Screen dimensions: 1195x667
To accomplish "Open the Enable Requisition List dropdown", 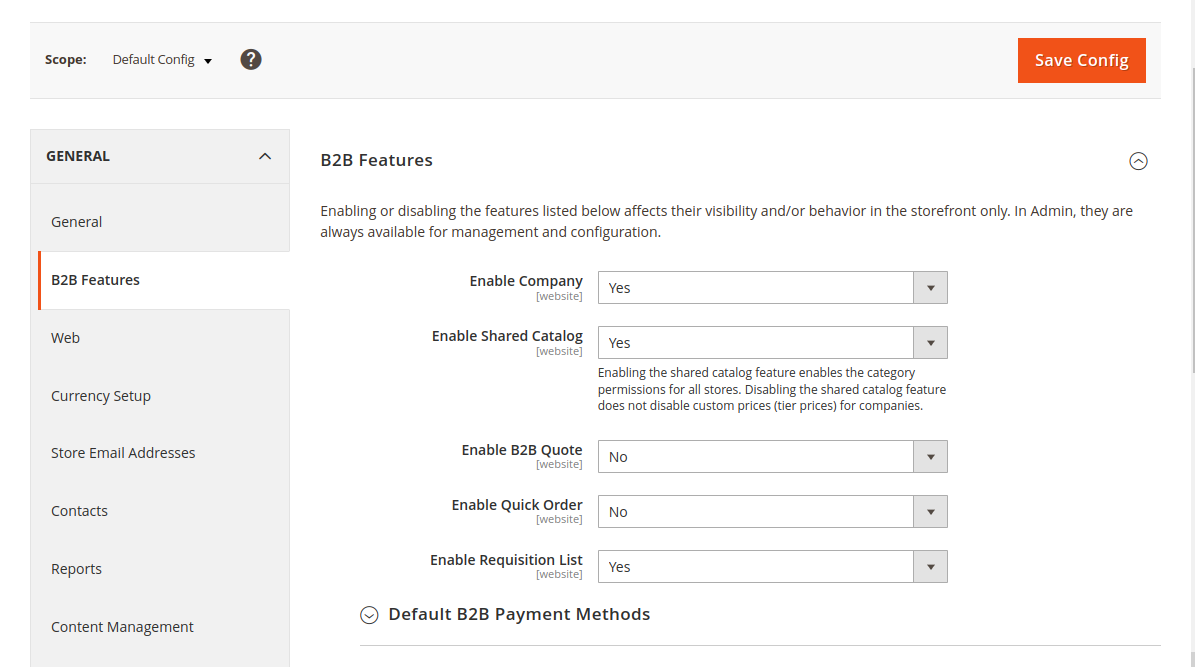I will pyautogui.click(x=772, y=567).
